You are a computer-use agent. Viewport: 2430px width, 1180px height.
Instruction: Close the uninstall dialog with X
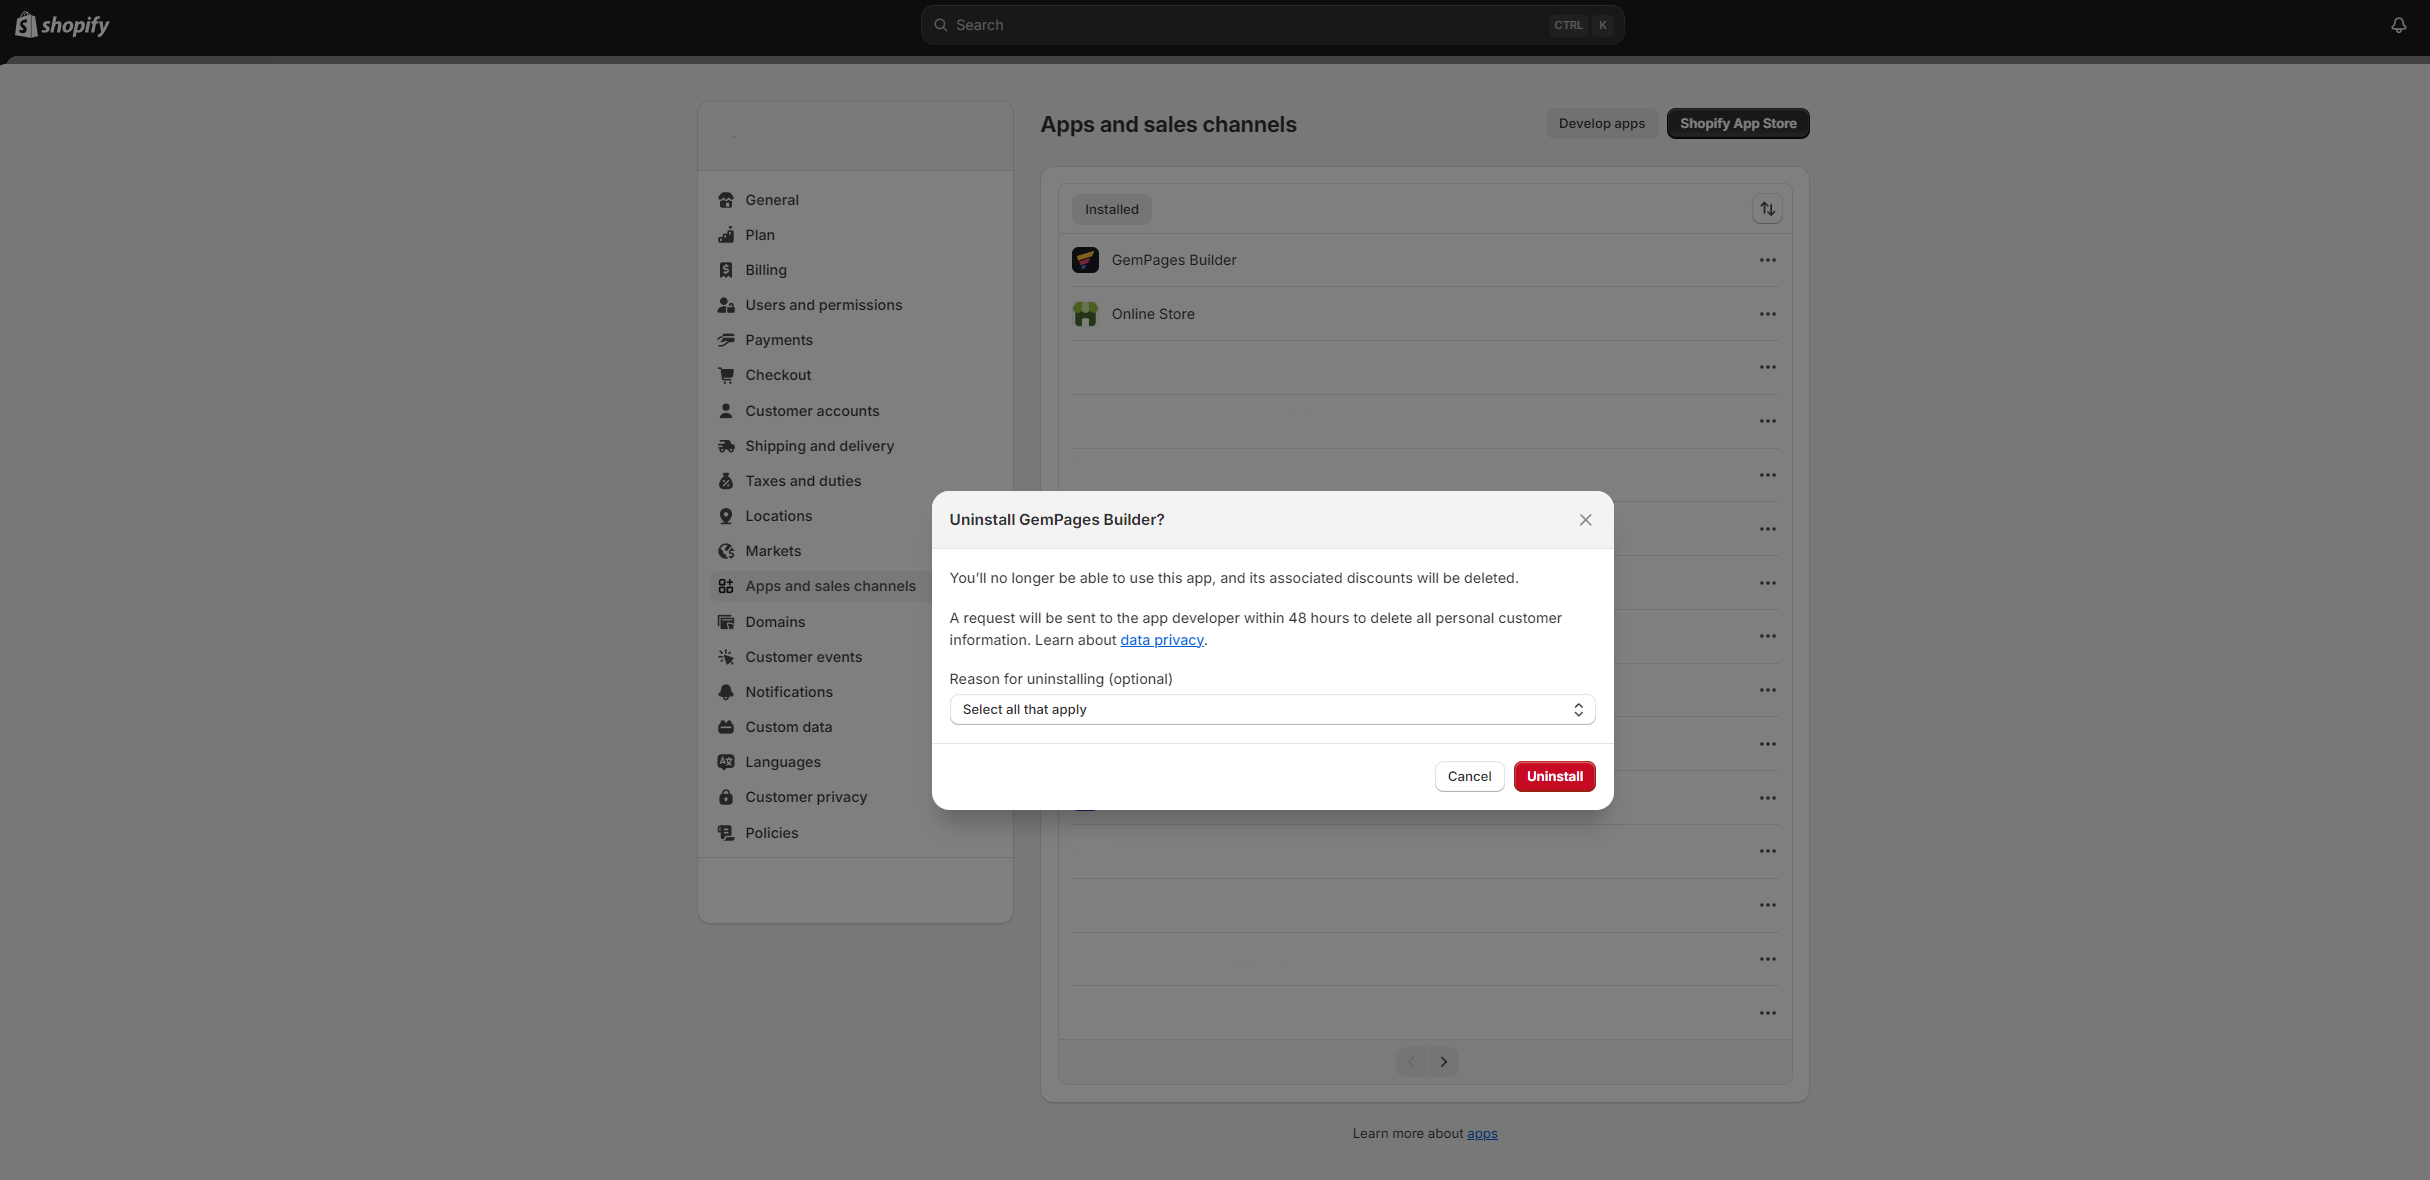pos(1585,520)
